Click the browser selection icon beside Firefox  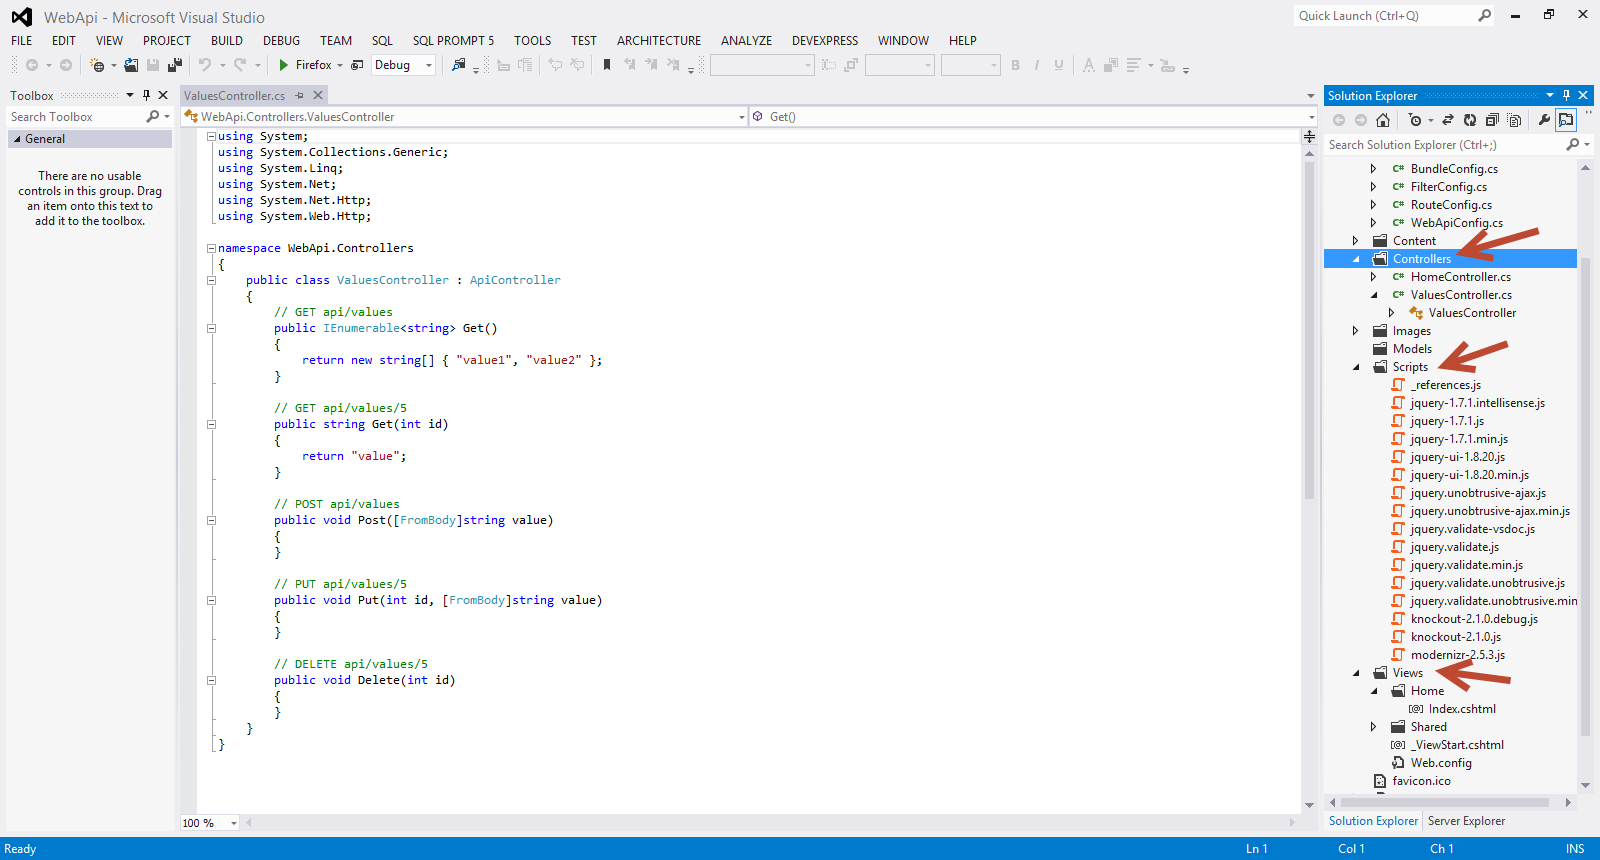(x=357, y=65)
